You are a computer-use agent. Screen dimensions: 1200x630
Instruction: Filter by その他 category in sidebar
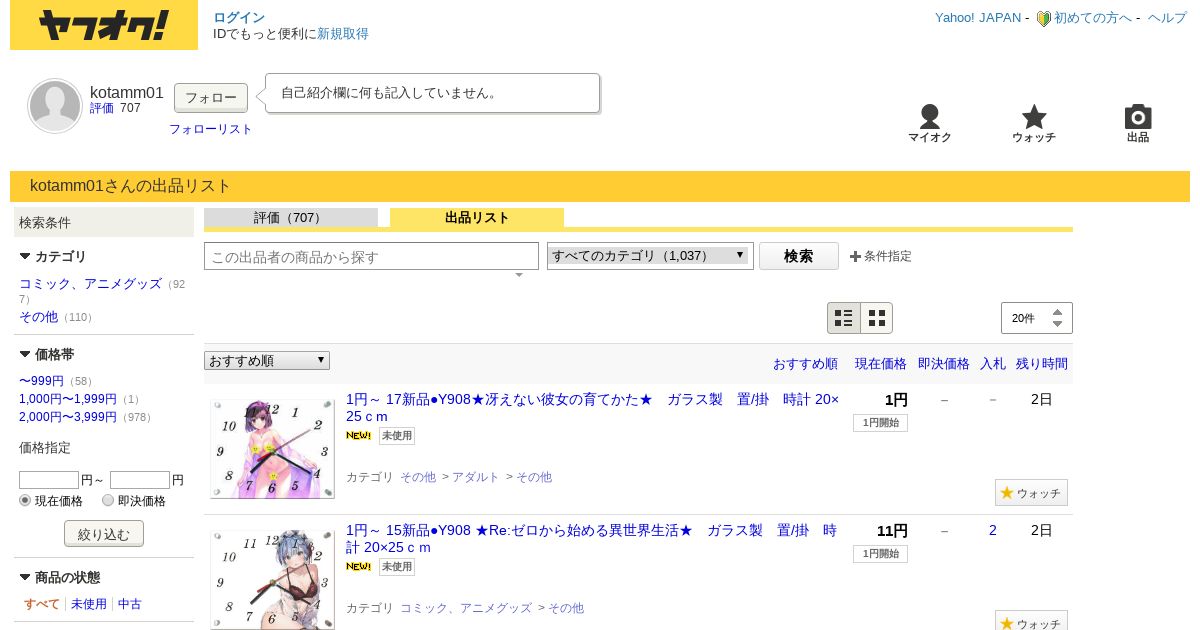(x=39, y=317)
